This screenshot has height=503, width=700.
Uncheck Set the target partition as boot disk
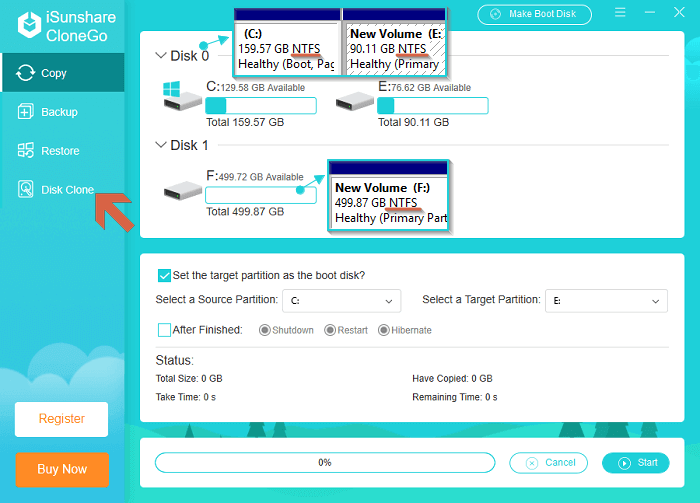pyautogui.click(x=164, y=275)
